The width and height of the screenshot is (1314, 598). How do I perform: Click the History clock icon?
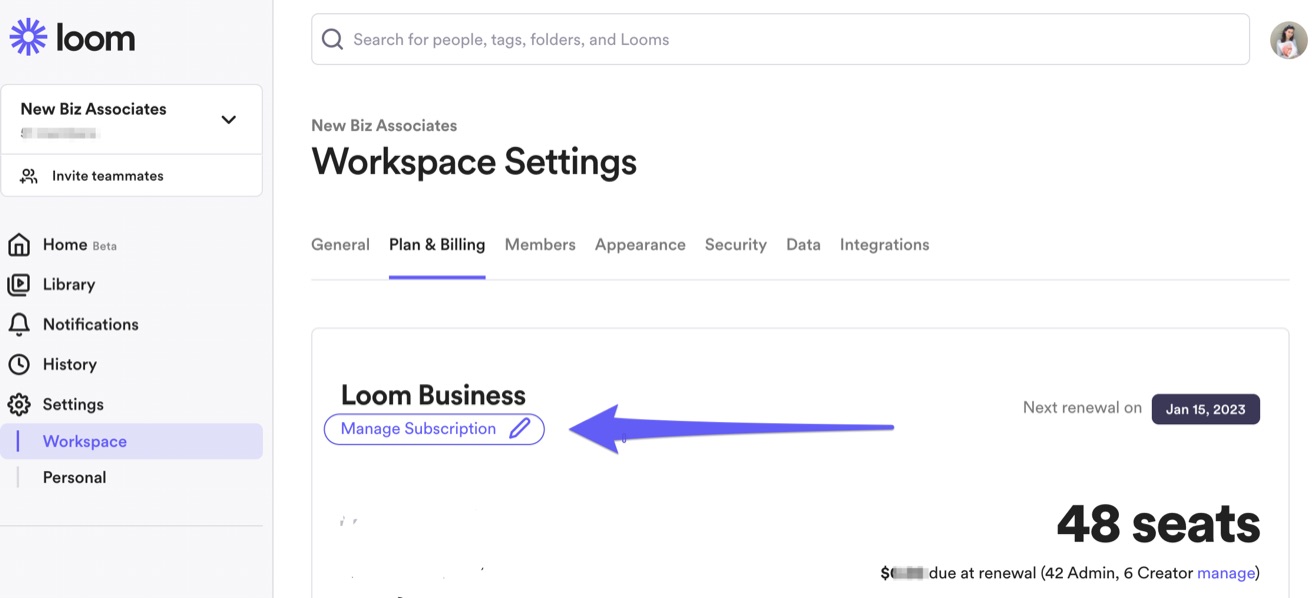coord(19,365)
